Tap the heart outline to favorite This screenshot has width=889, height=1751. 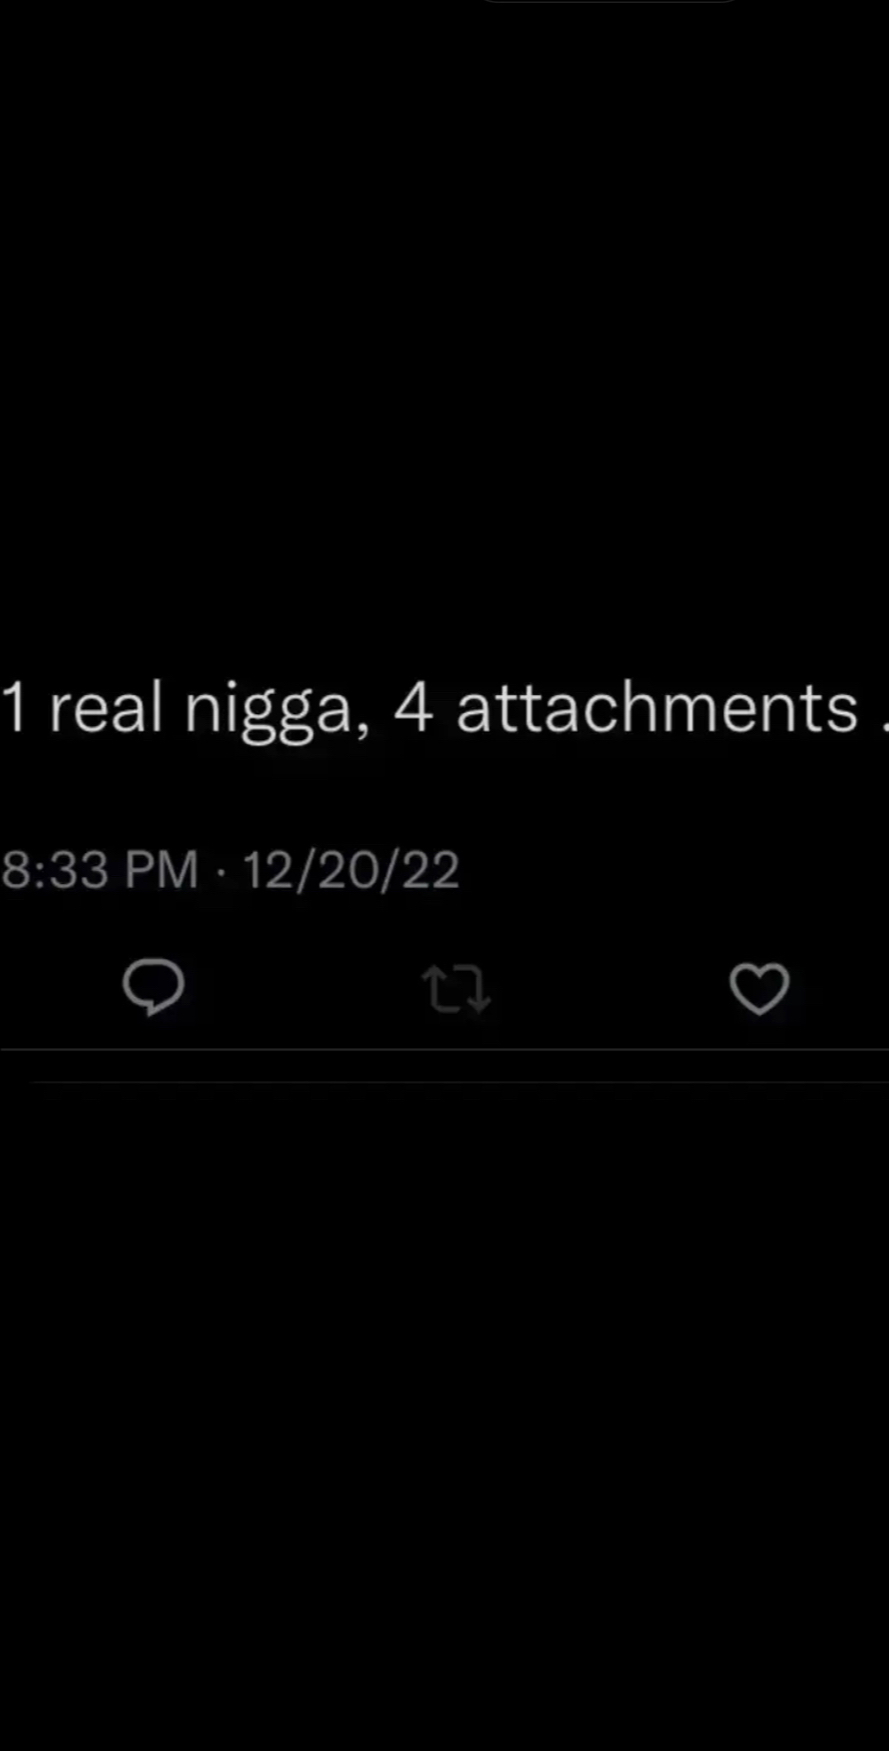(759, 989)
